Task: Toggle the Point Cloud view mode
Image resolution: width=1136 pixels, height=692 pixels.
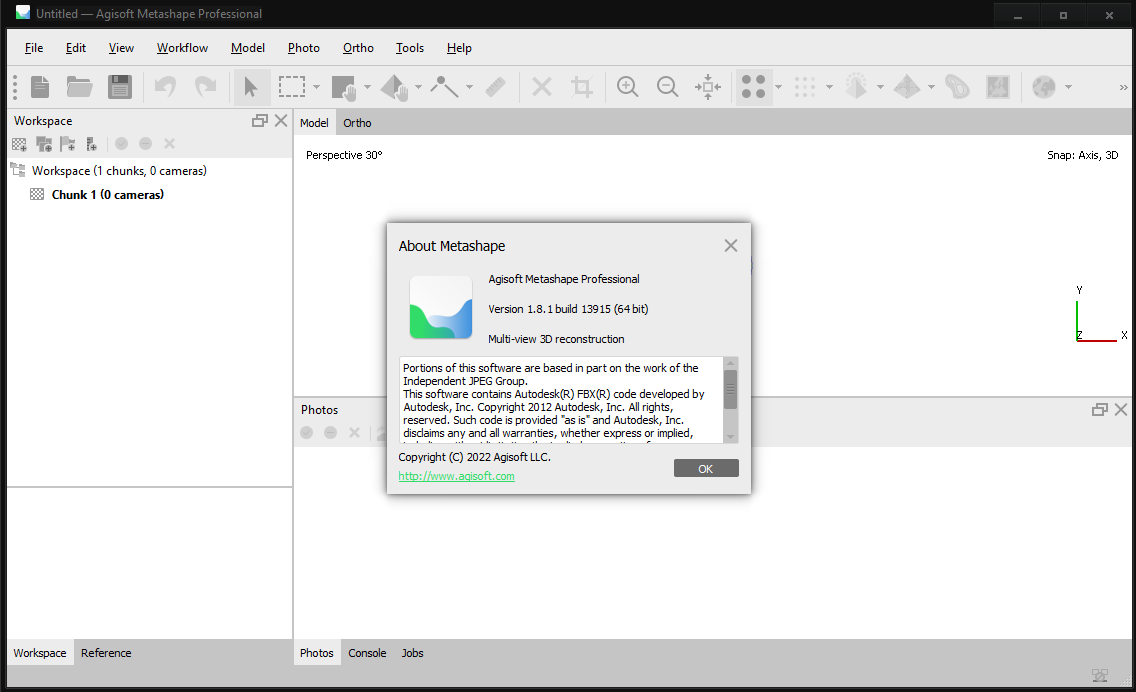Action: (753, 87)
